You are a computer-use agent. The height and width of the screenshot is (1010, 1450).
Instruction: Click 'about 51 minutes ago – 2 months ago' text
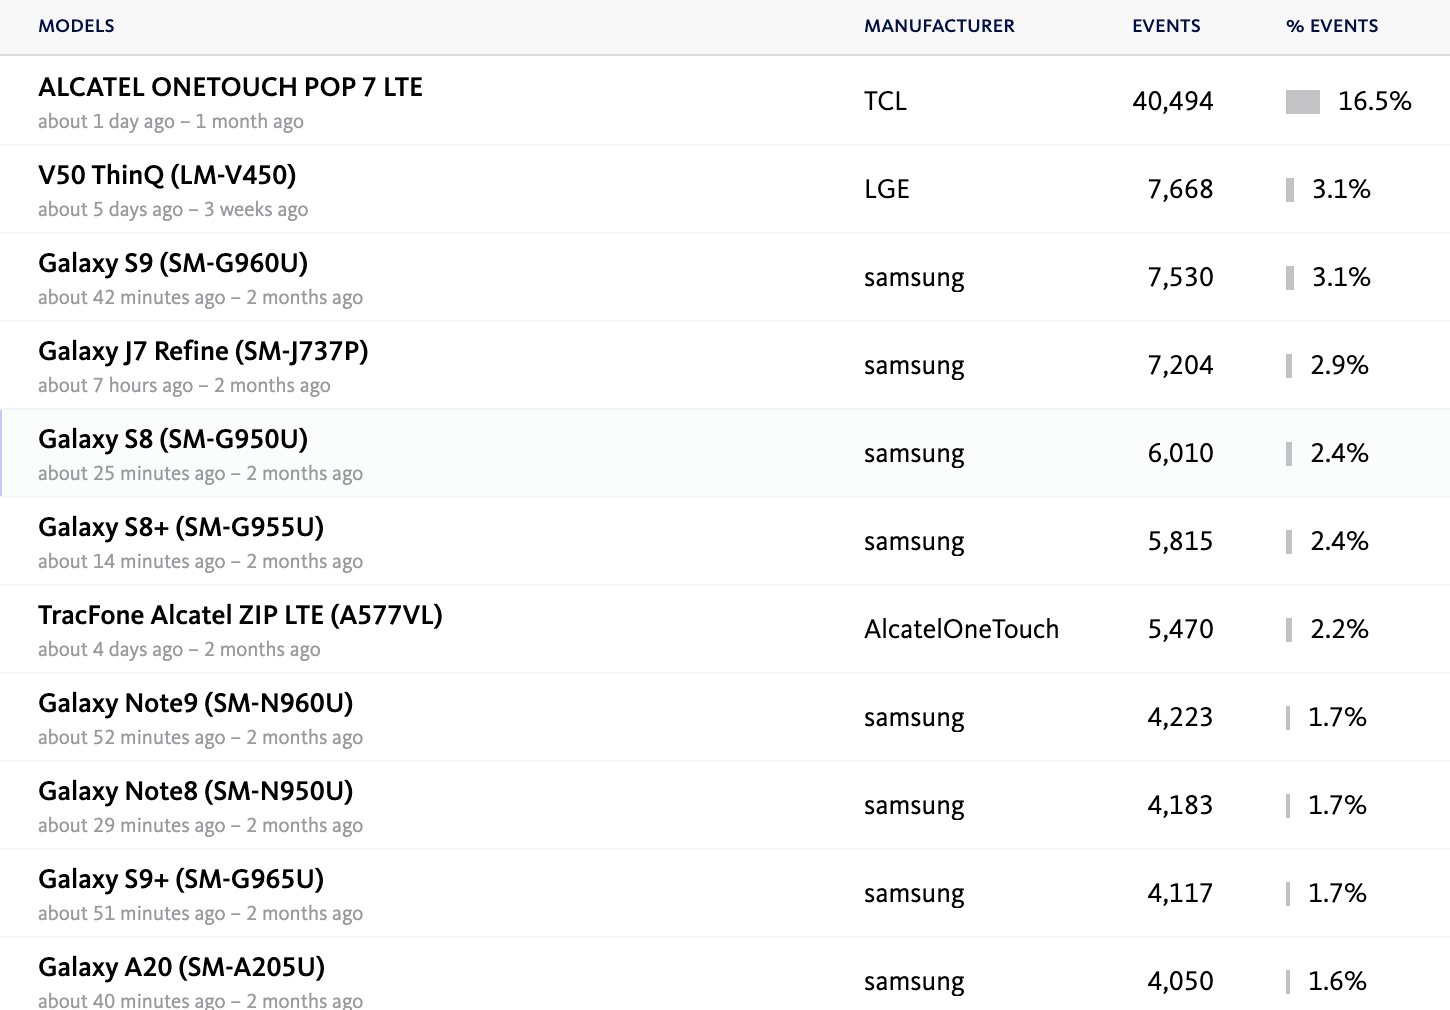pyautogui.click(x=200, y=914)
